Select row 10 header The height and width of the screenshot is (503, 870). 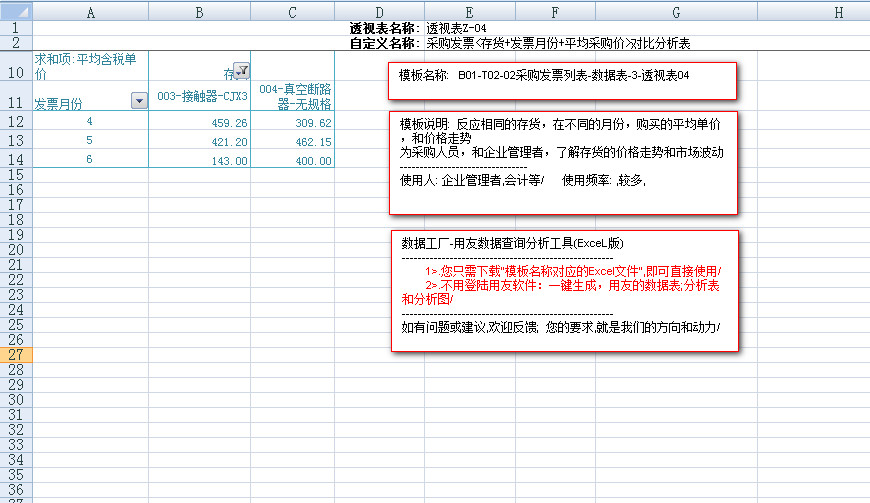click(x=16, y=72)
